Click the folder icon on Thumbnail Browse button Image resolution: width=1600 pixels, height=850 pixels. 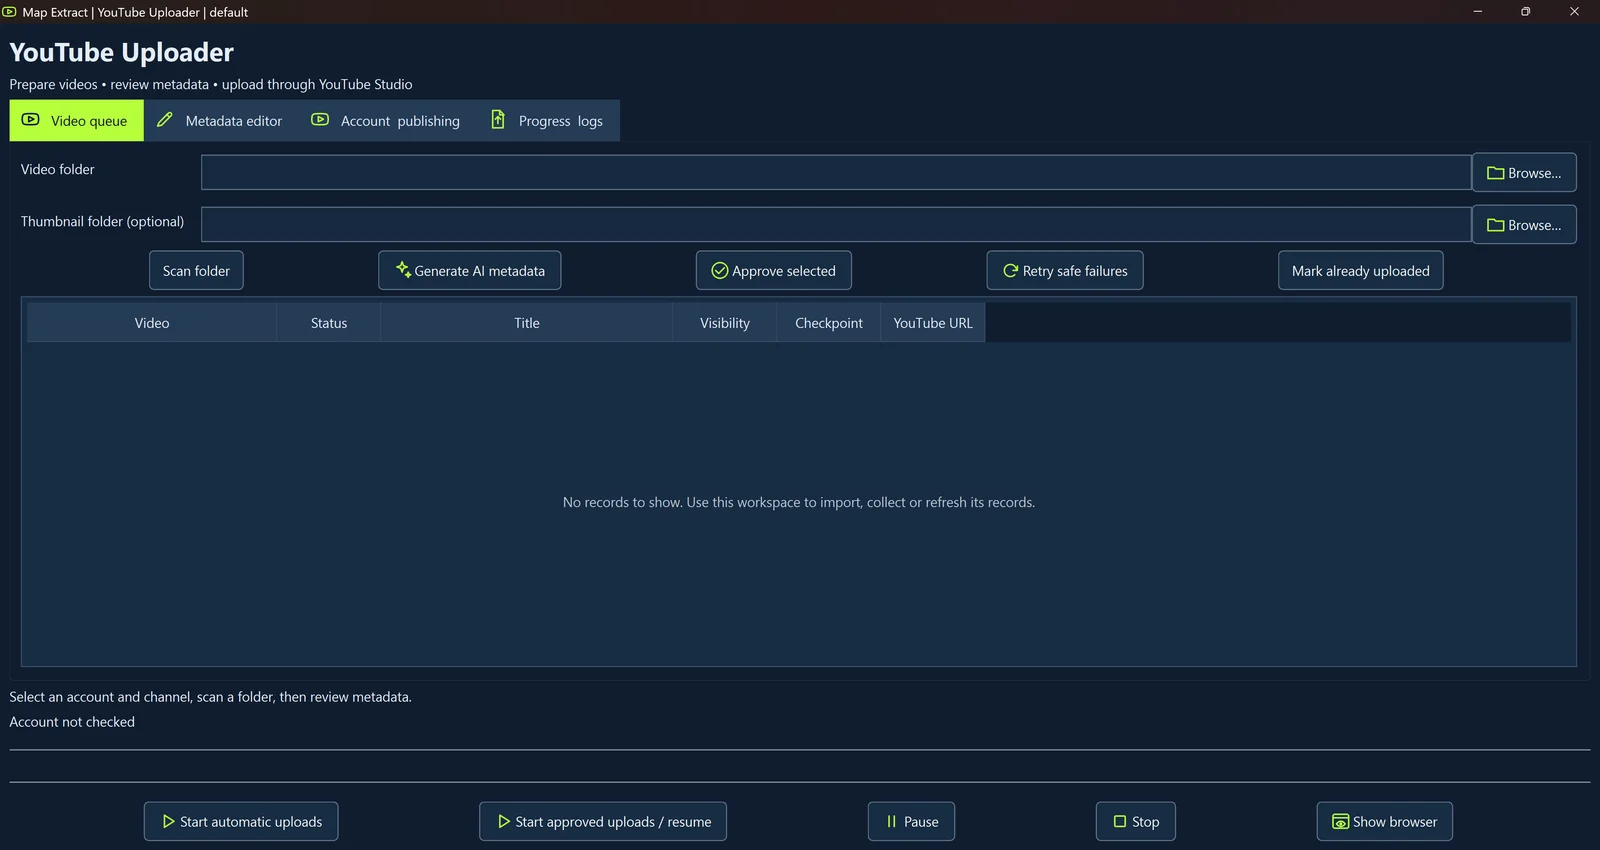click(x=1496, y=225)
